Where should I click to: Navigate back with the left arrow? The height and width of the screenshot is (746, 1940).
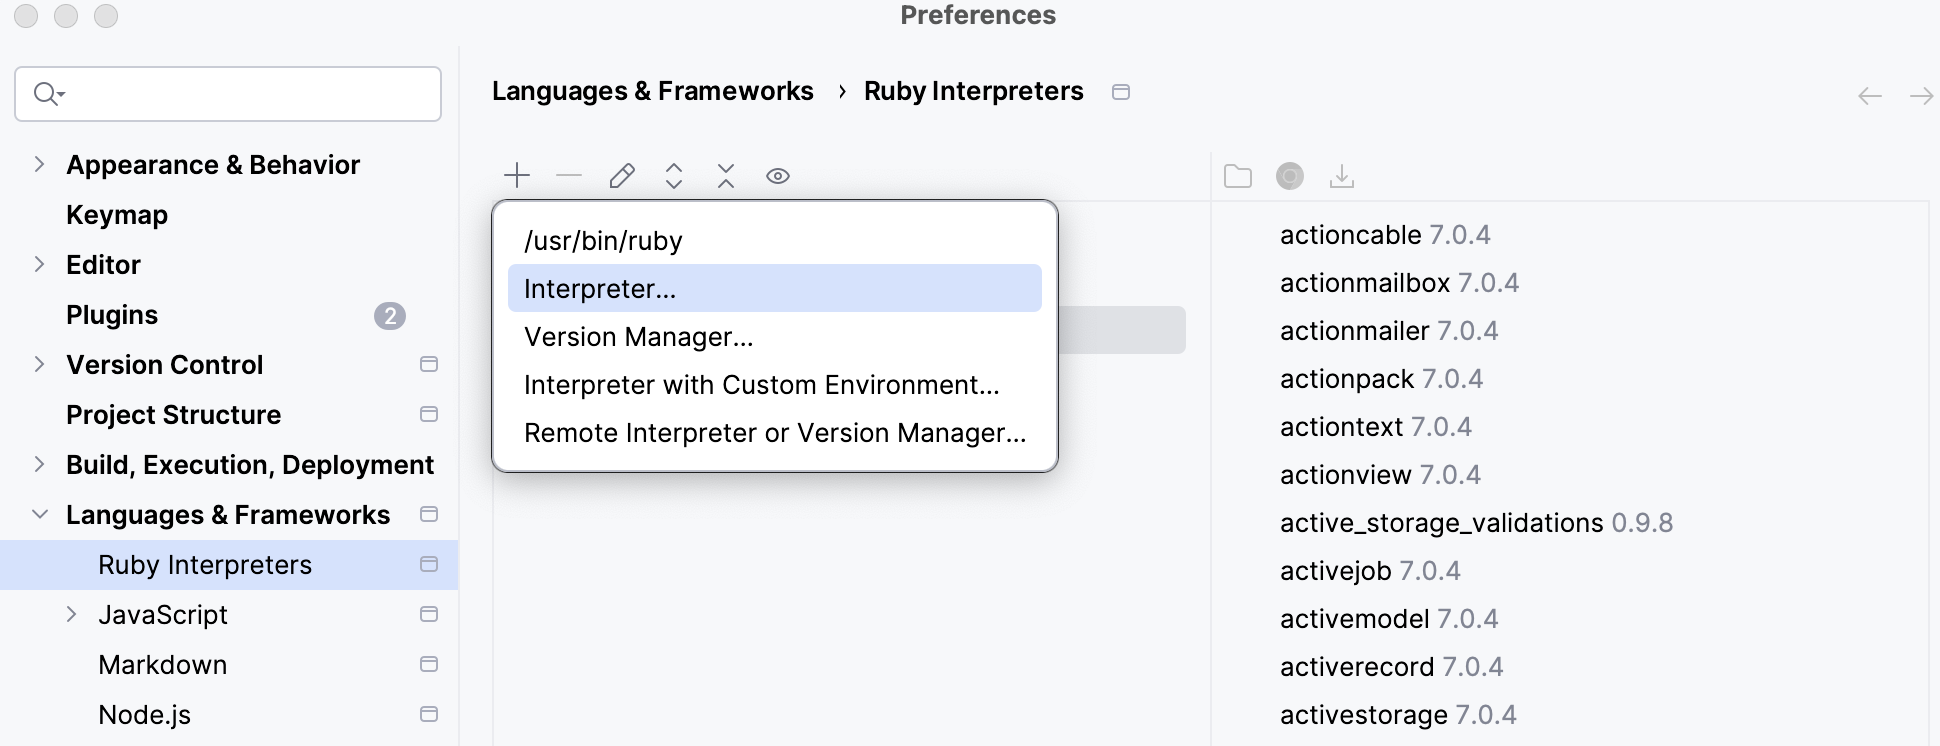point(1869,96)
